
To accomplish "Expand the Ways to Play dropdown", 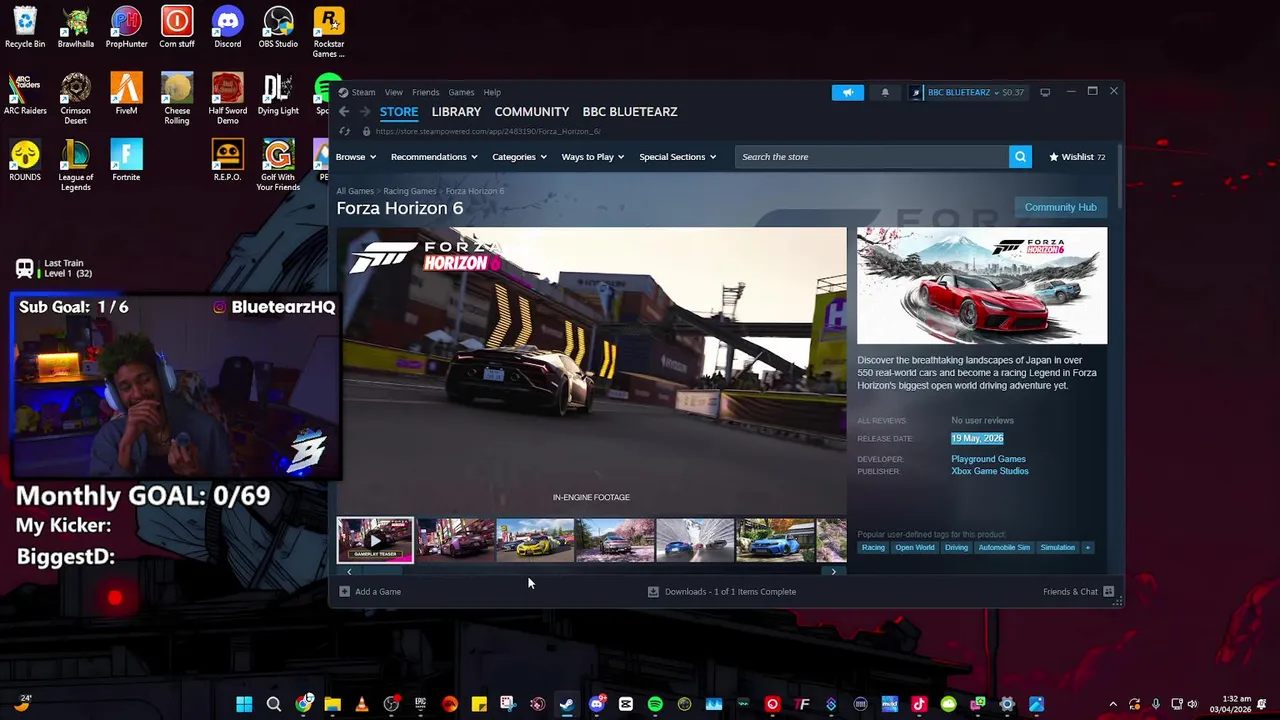I will [593, 157].
